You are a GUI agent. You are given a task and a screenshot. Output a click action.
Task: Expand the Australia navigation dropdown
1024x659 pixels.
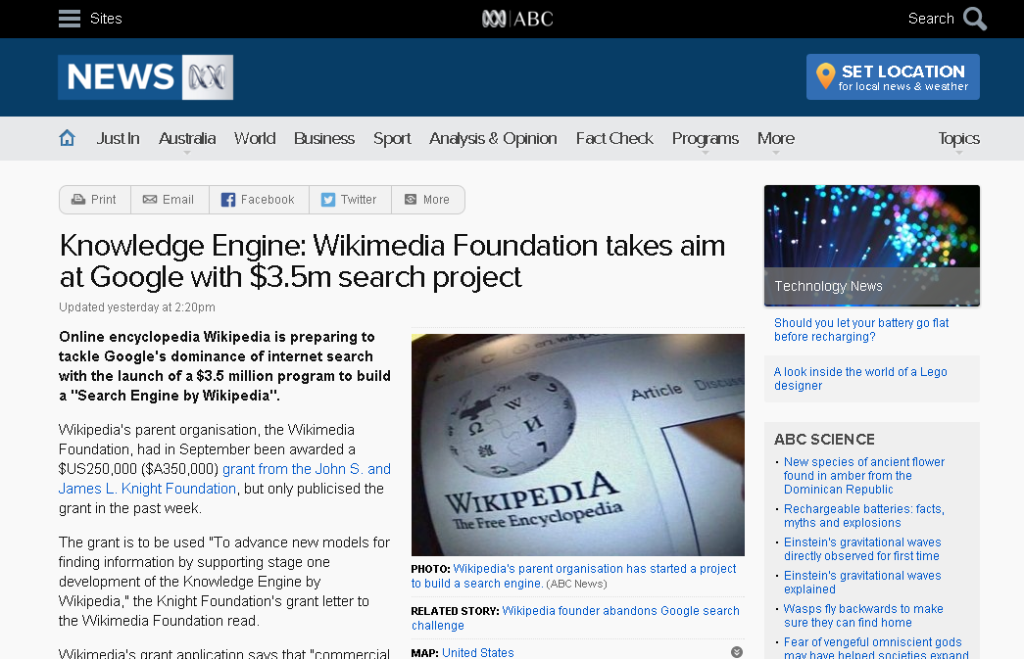pyautogui.click(x=187, y=139)
